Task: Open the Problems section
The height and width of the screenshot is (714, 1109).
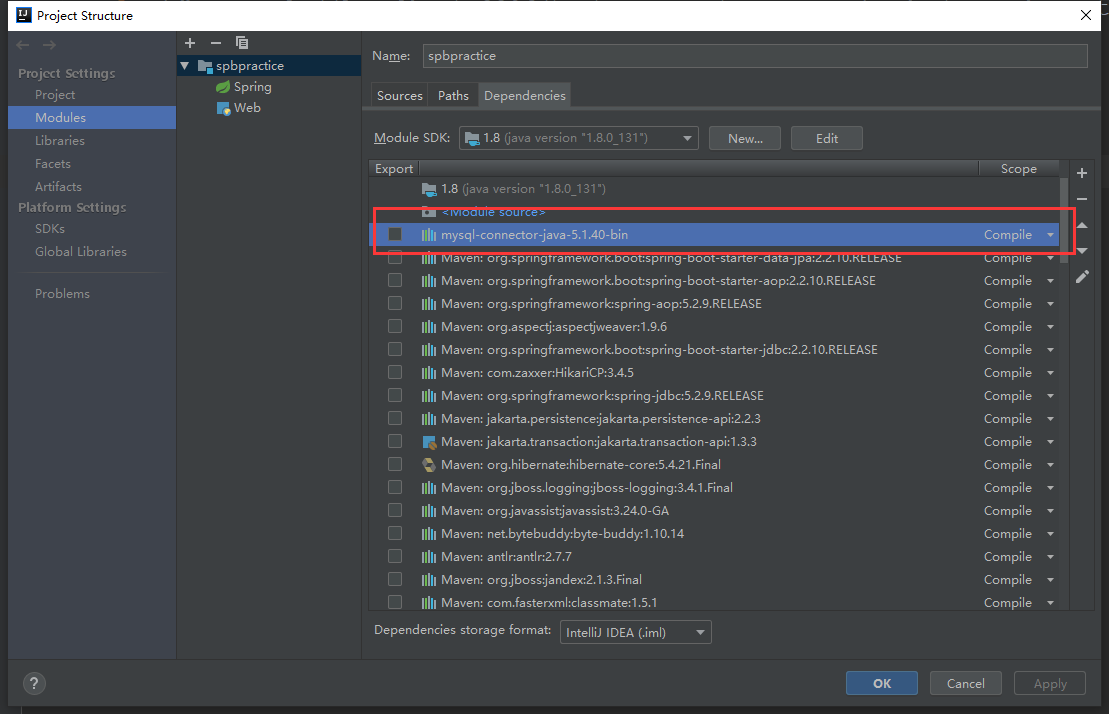Action: click(x=62, y=293)
